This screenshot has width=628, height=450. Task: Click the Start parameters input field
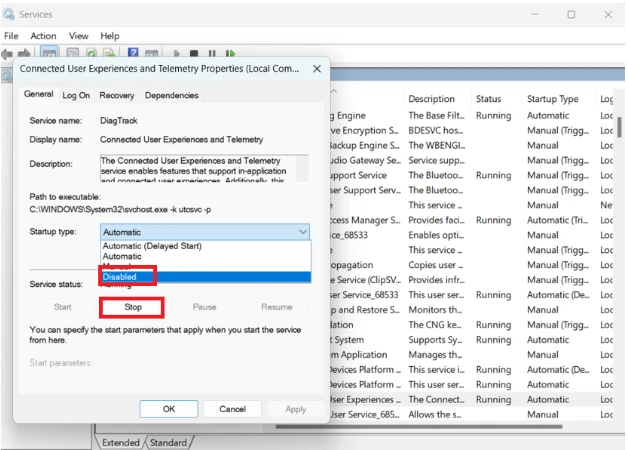coord(211,363)
